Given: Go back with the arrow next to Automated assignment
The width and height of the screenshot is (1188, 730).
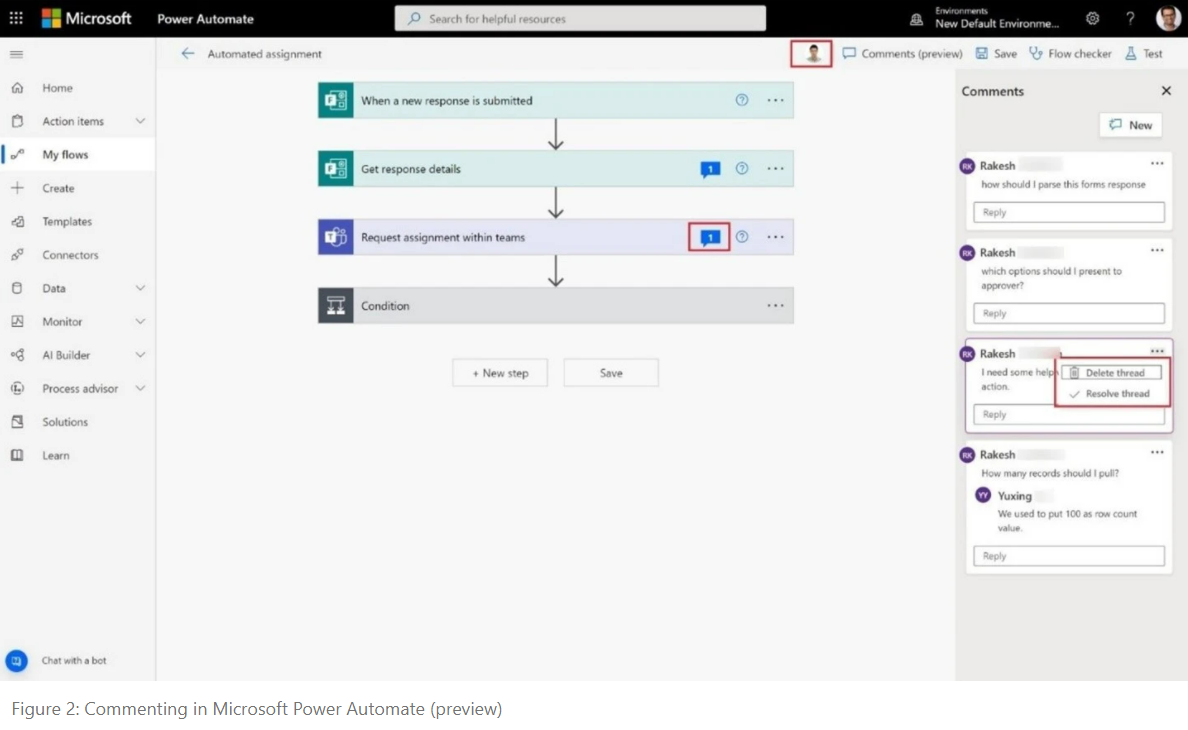Looking at the screenshot, I should [x=187, y=53].
